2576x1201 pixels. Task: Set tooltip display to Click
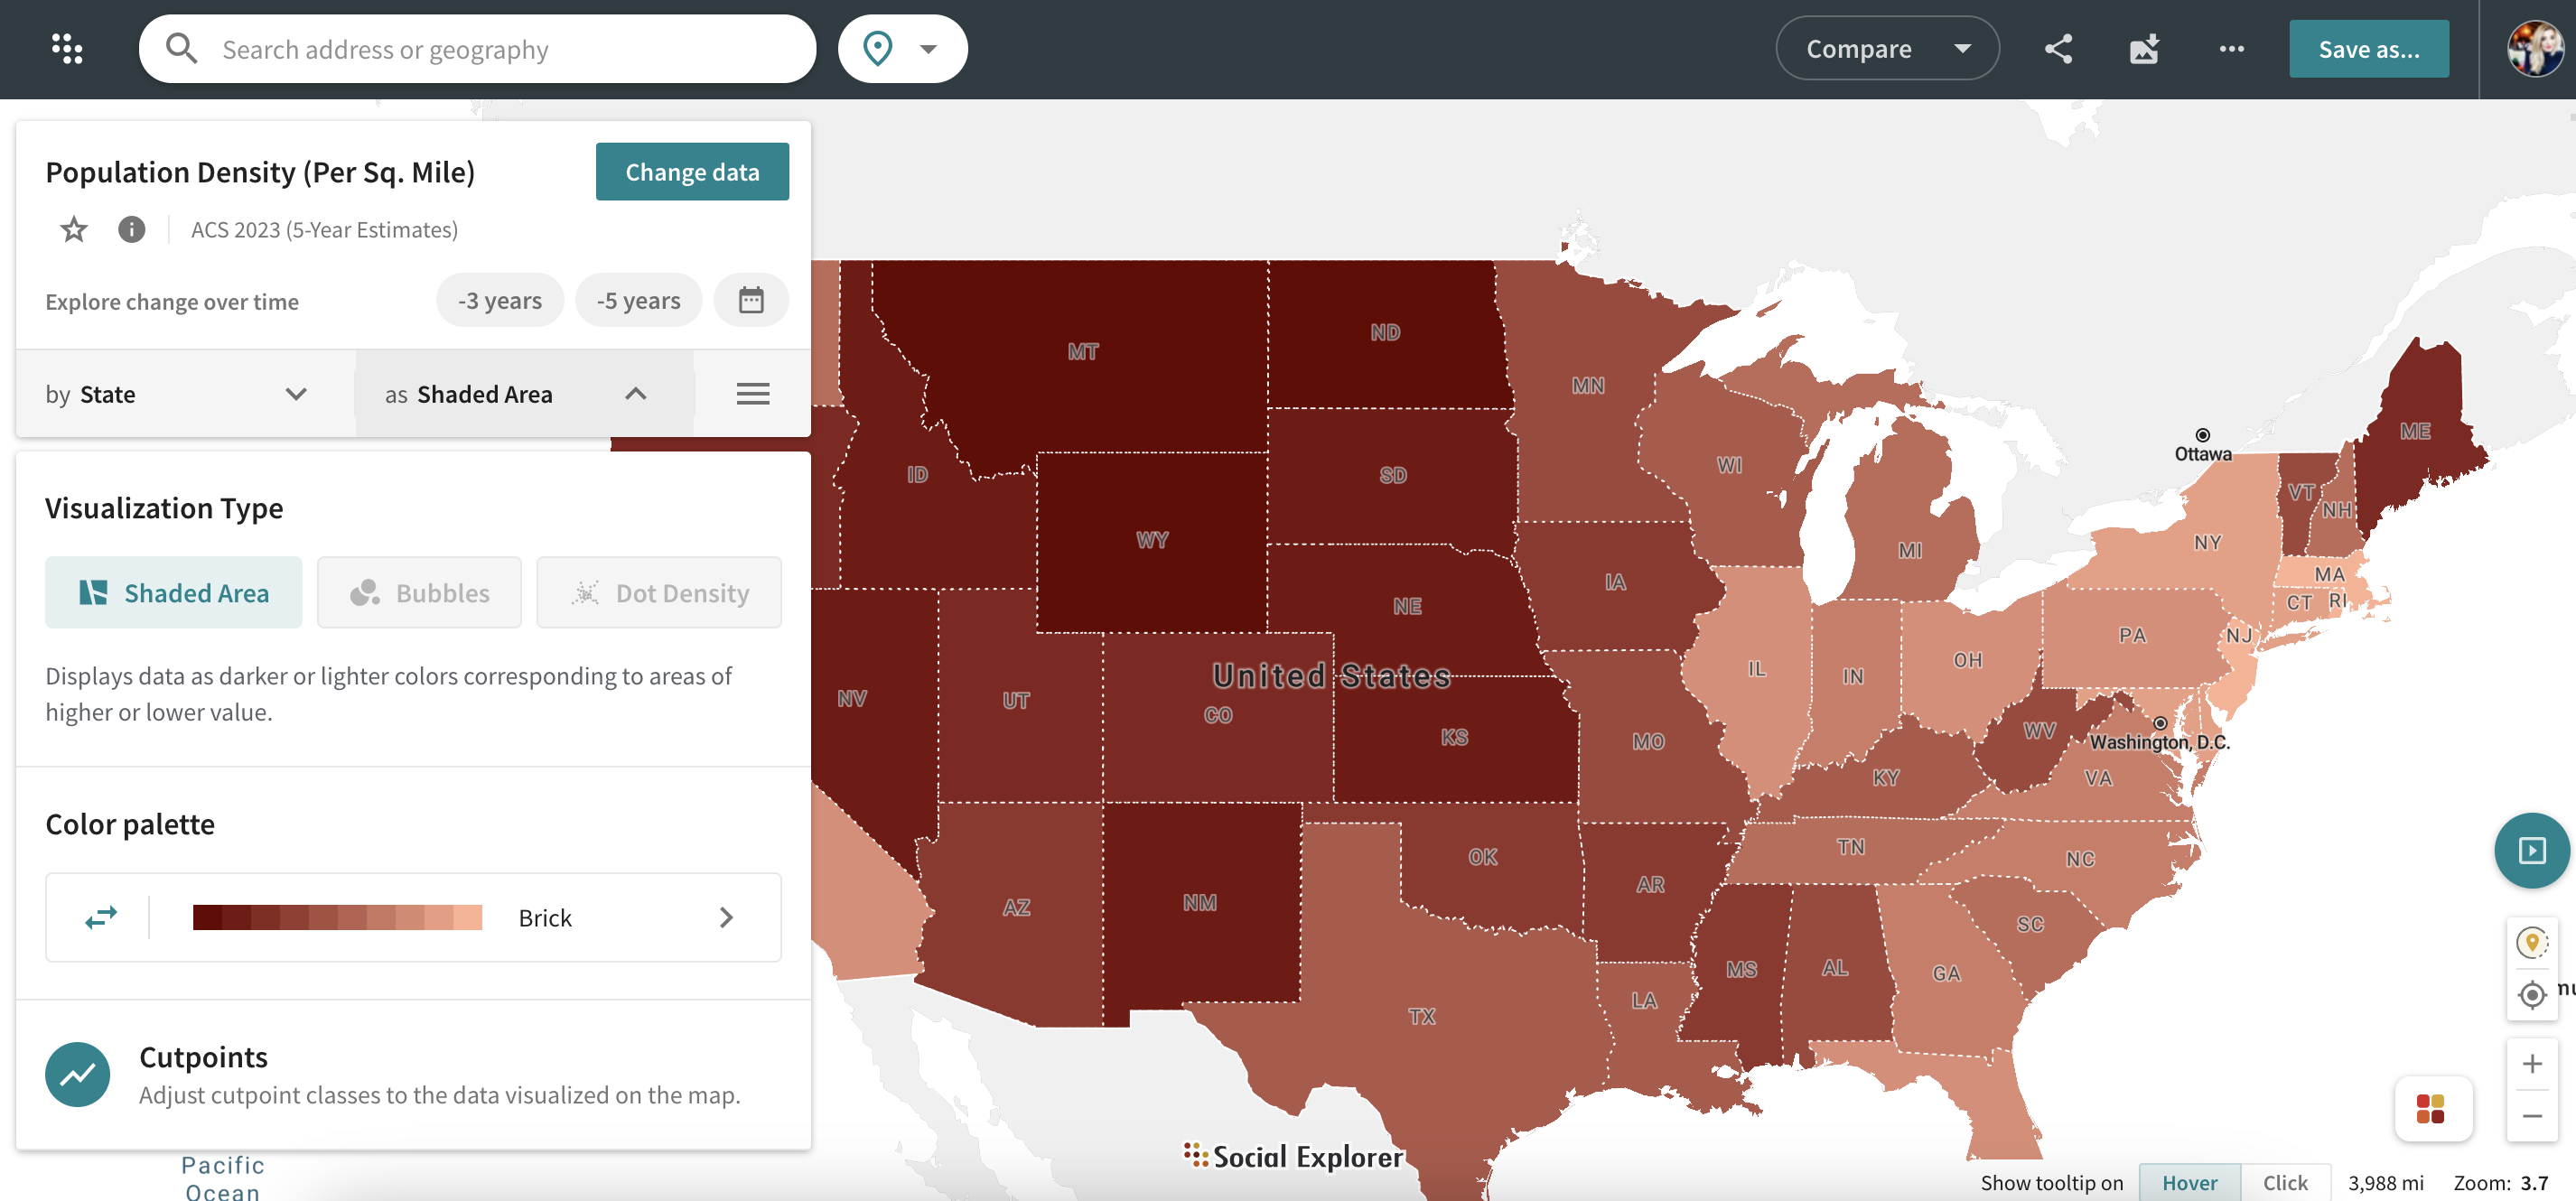pyautogui.click(x=2285, y=1182)
